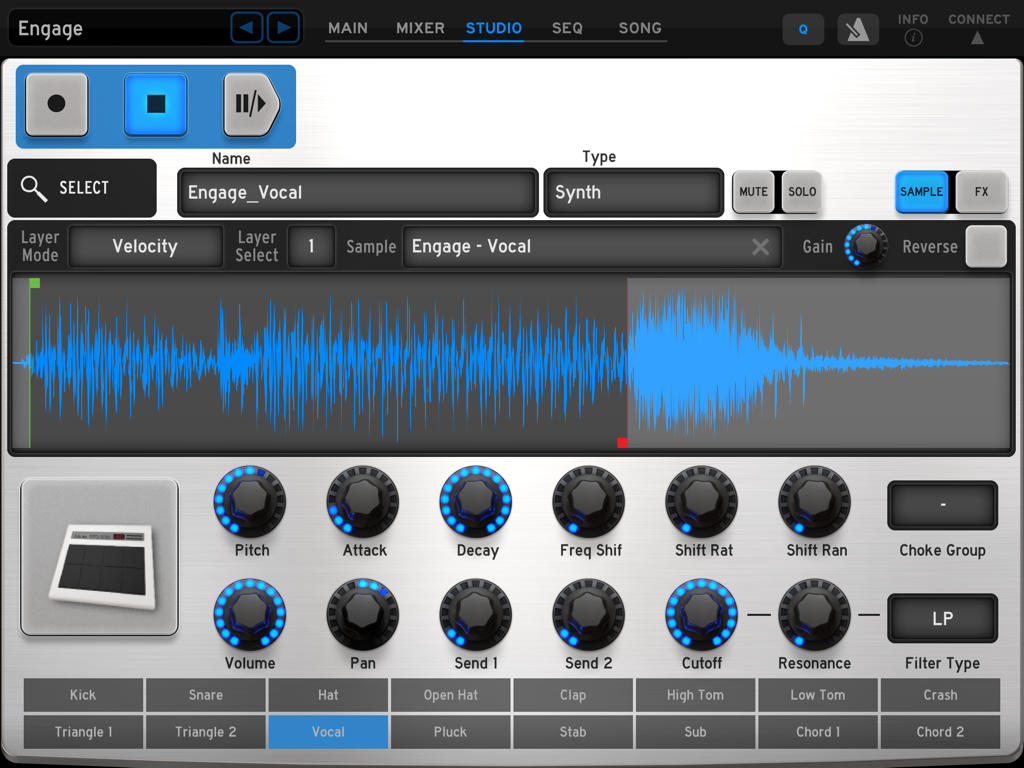Enable Reverse sample playback

point(985,246)
